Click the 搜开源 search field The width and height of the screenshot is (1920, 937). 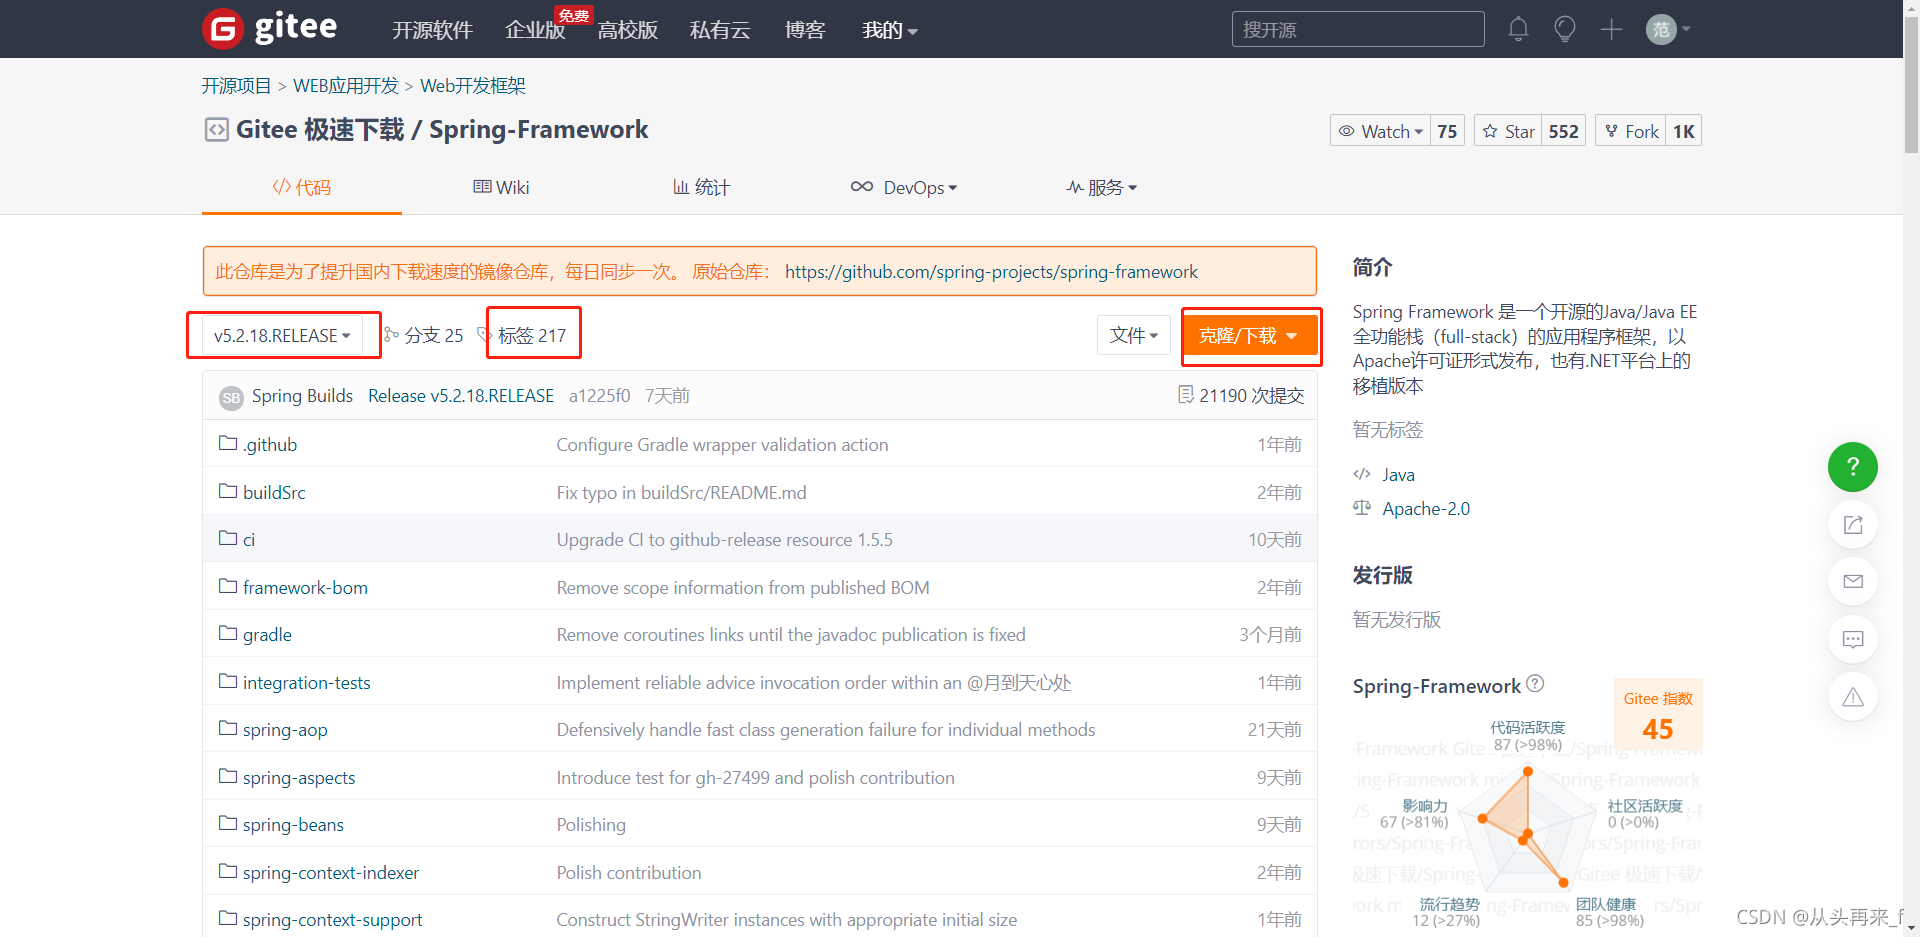[x=1358, y=29]
